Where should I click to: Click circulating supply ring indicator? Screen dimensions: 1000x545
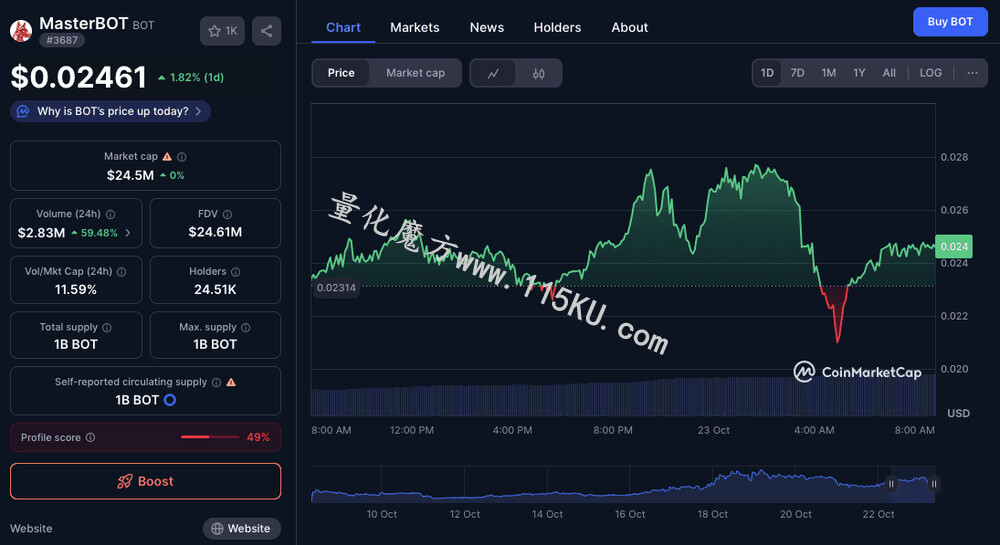(x=170, y=400)
